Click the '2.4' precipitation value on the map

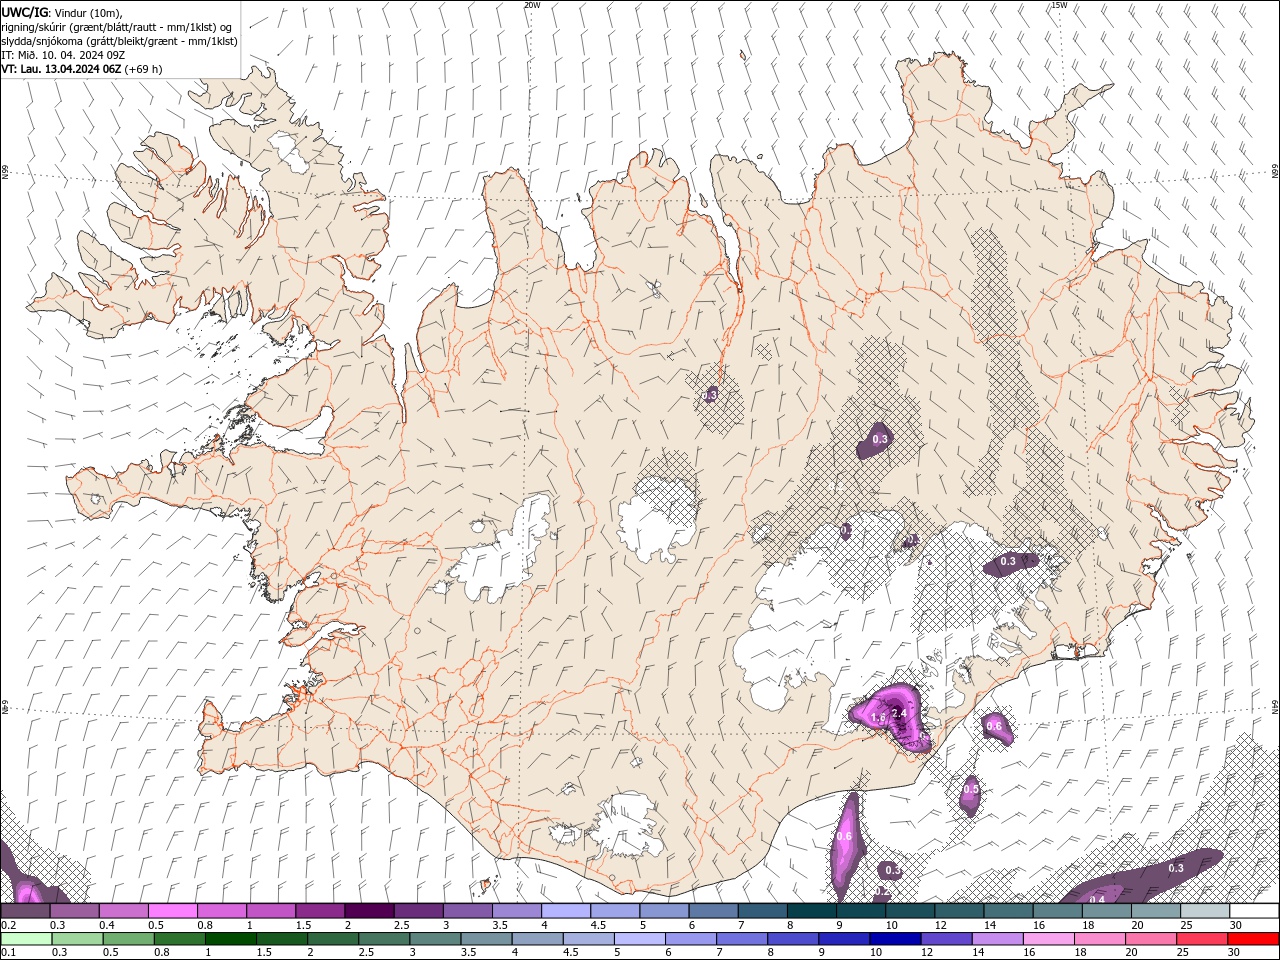tap(899, 713)
